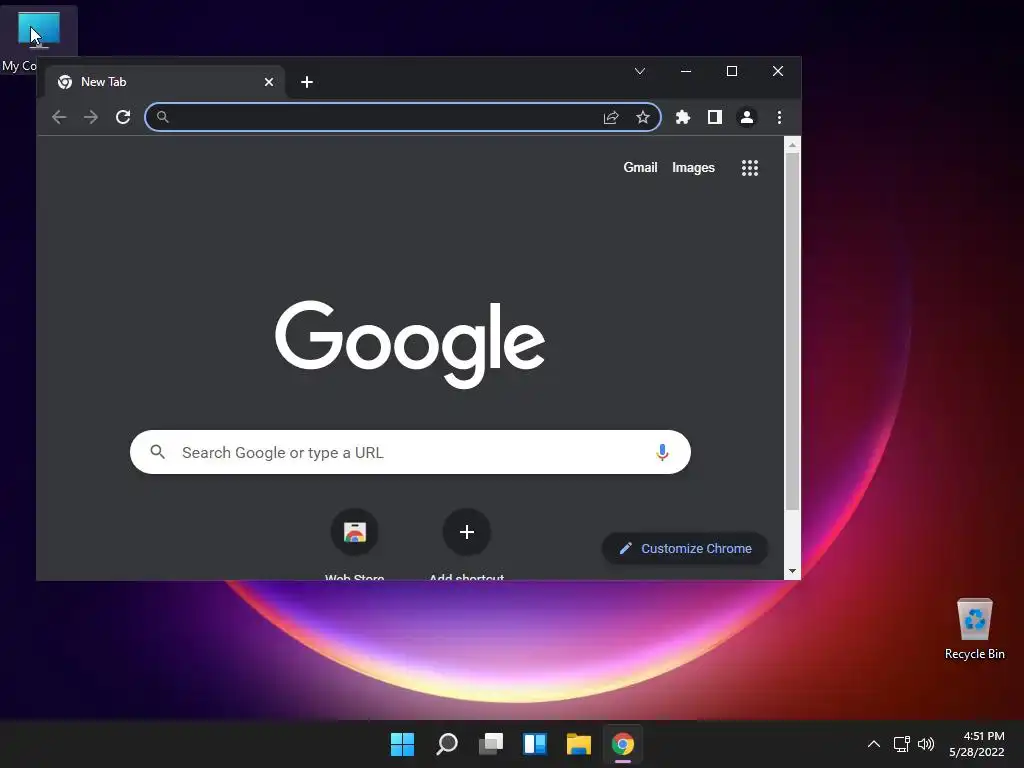Click the back navigation arrow

coord(59,117)
